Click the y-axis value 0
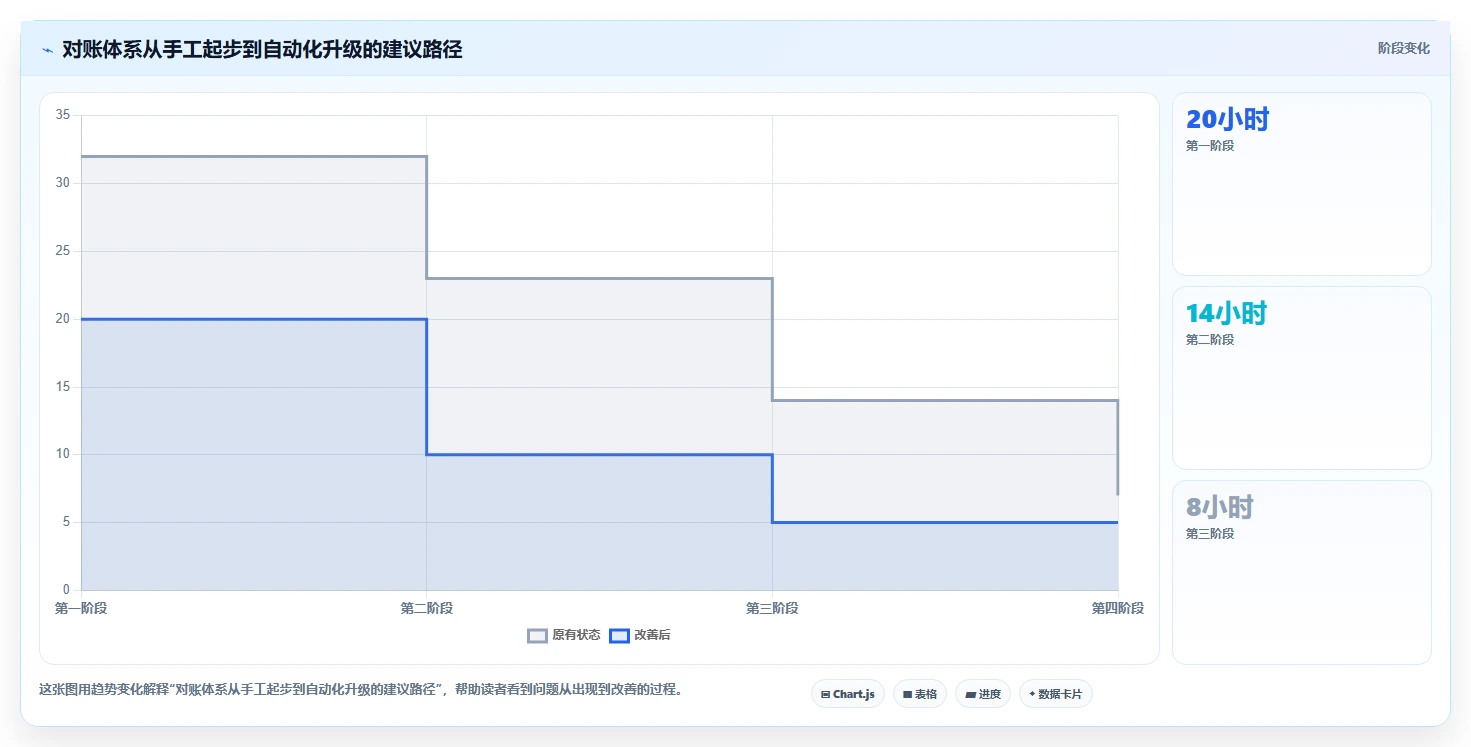Screen dimensions: 1471x747 pos(65,590)
